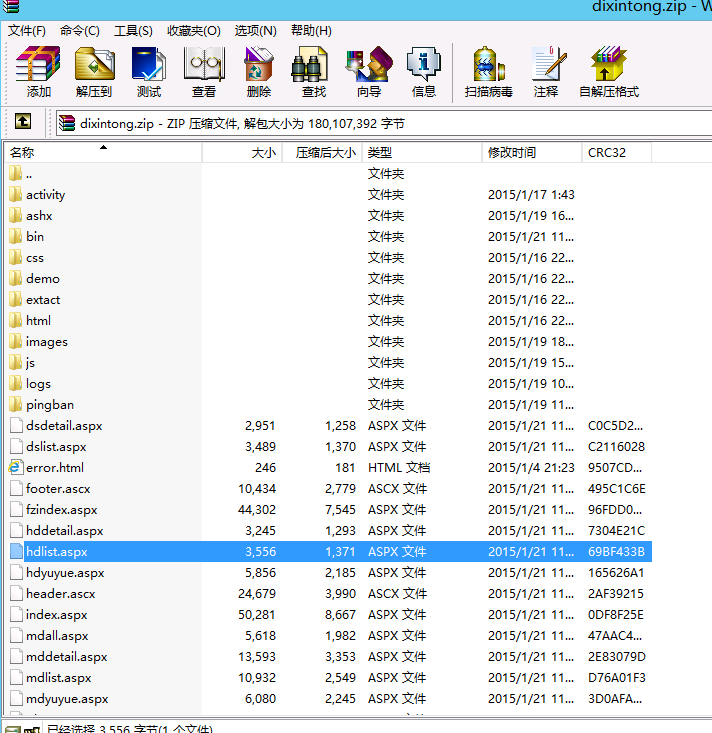Click the 查看 (View) toolbar icon

204,64
